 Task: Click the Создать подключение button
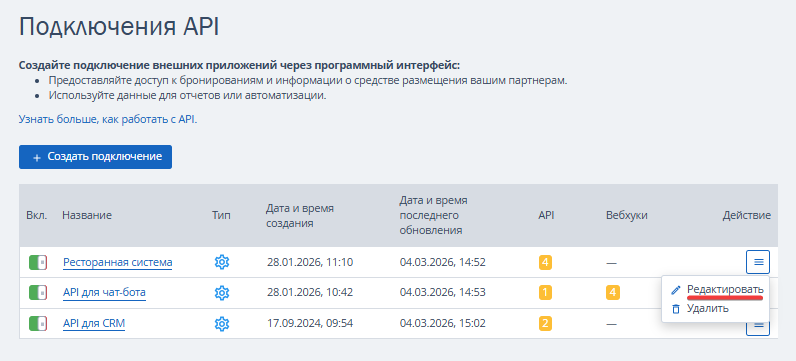[x=95, y=157]
